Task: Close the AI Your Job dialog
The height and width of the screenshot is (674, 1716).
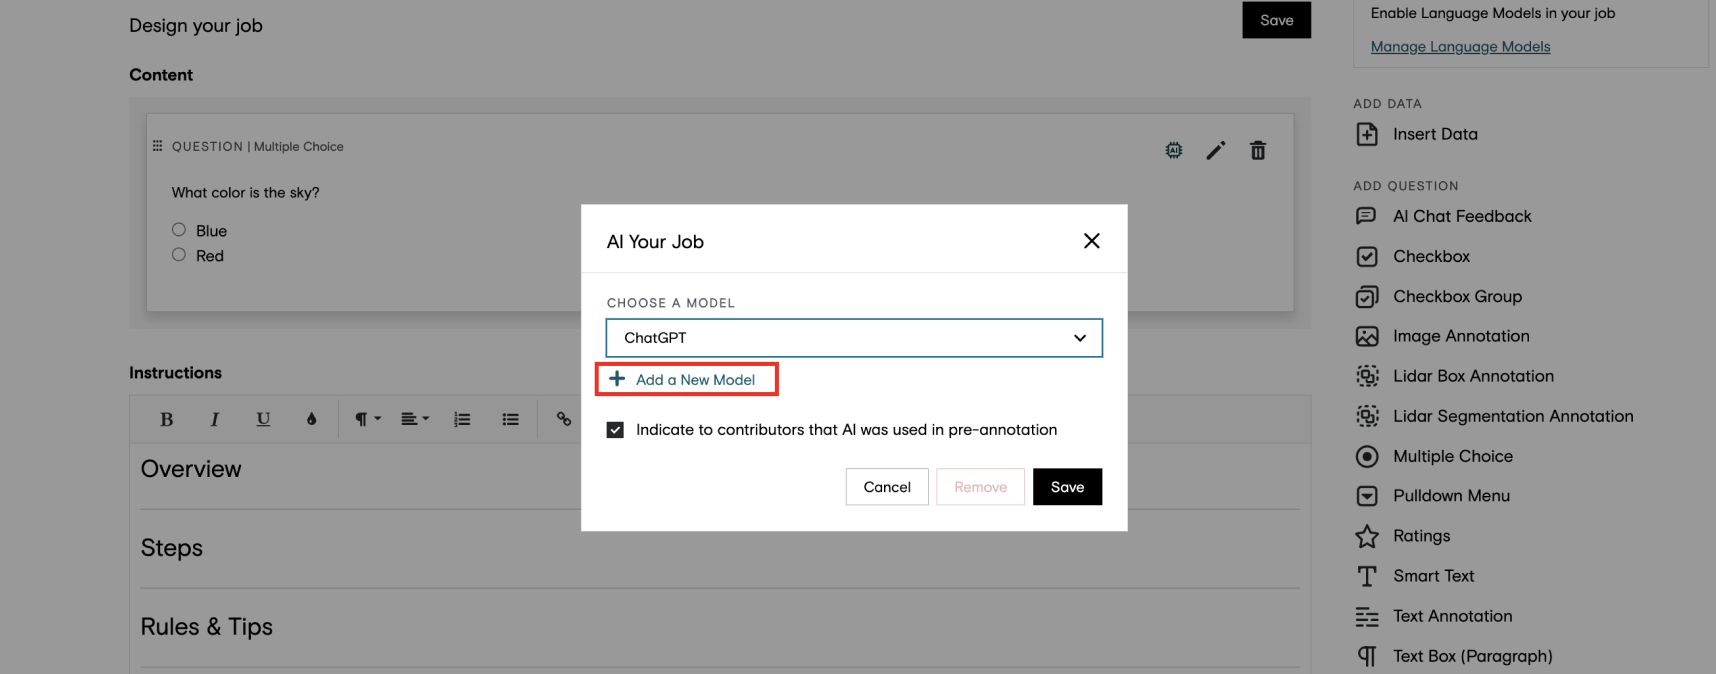Action: [1092, 241]
